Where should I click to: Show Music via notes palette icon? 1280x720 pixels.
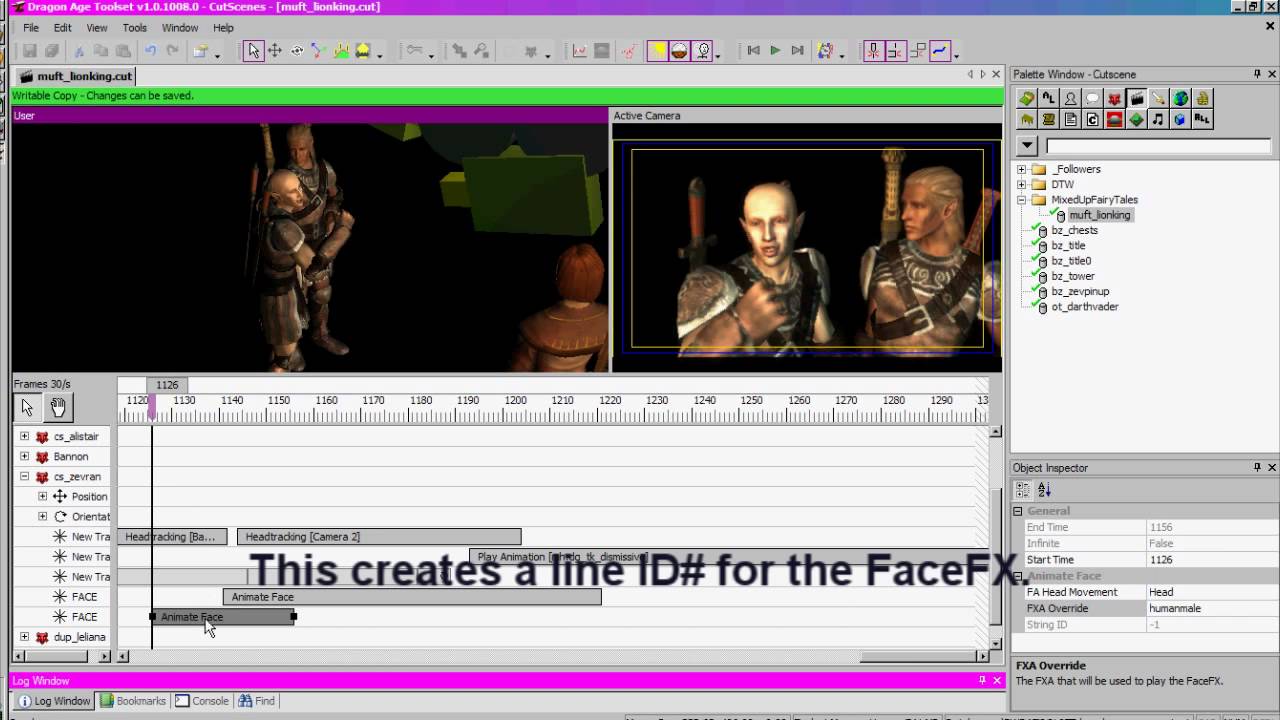pos(1158,119)
